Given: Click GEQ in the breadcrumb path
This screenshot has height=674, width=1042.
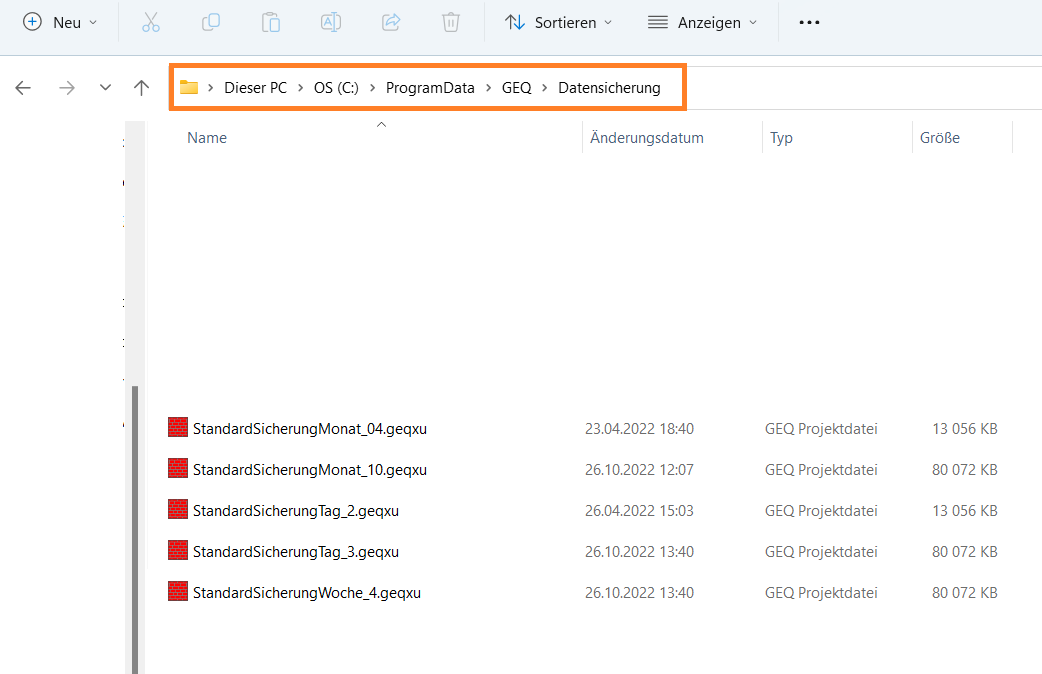Looking at the screenshot, I should click(516, 88).
